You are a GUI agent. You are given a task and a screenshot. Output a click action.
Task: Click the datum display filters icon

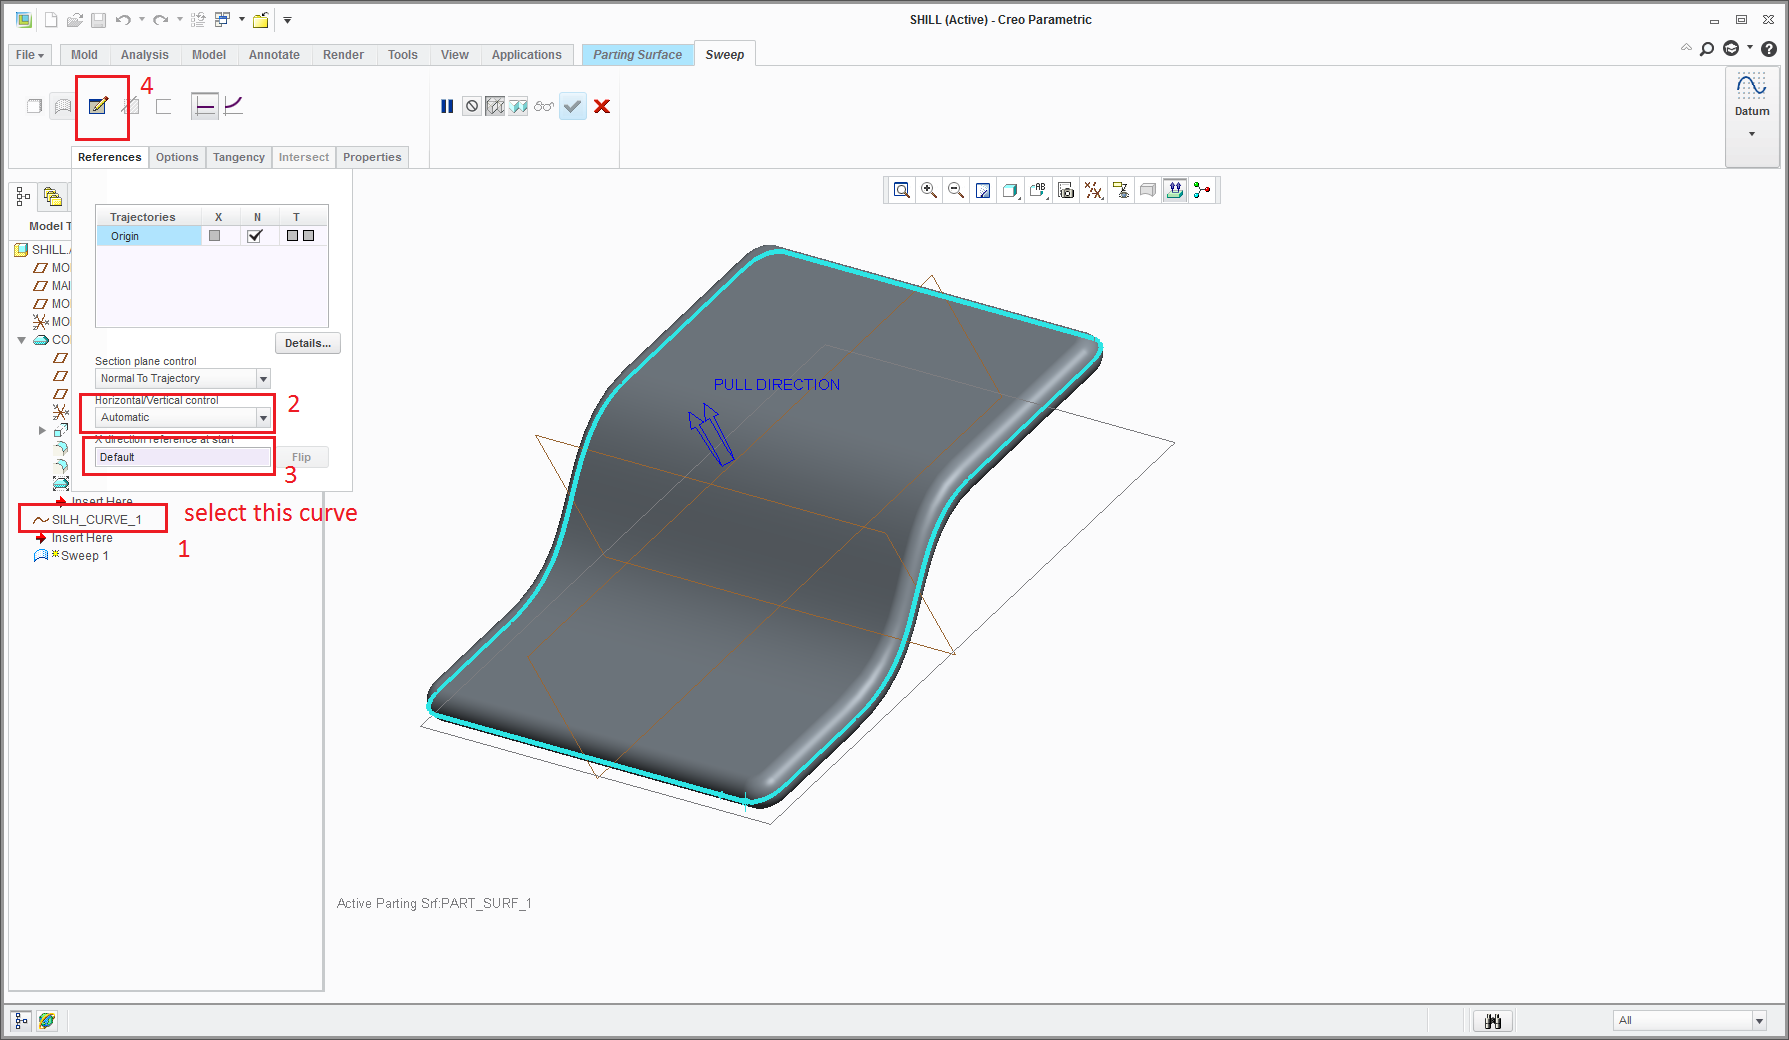tap(1094, 190)
